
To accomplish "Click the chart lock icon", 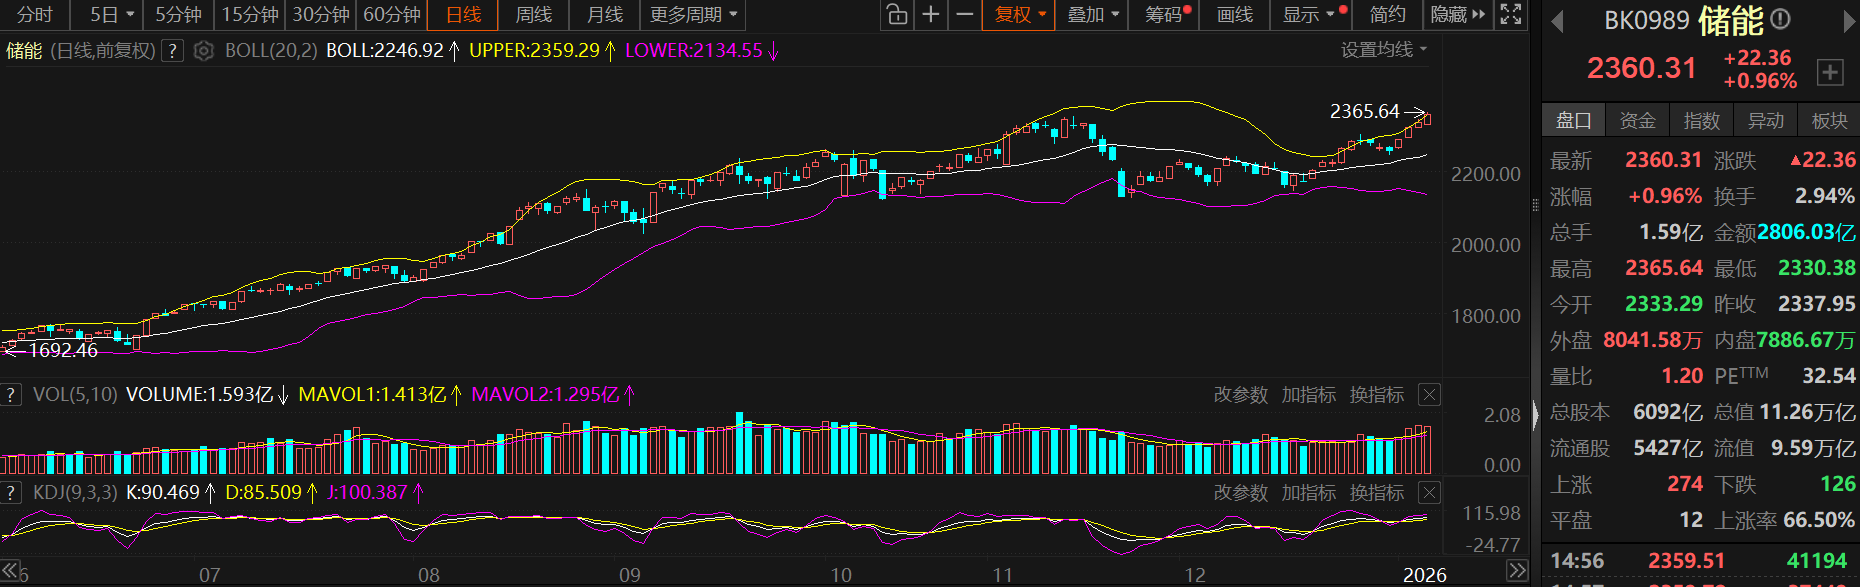I will point(897,15).
